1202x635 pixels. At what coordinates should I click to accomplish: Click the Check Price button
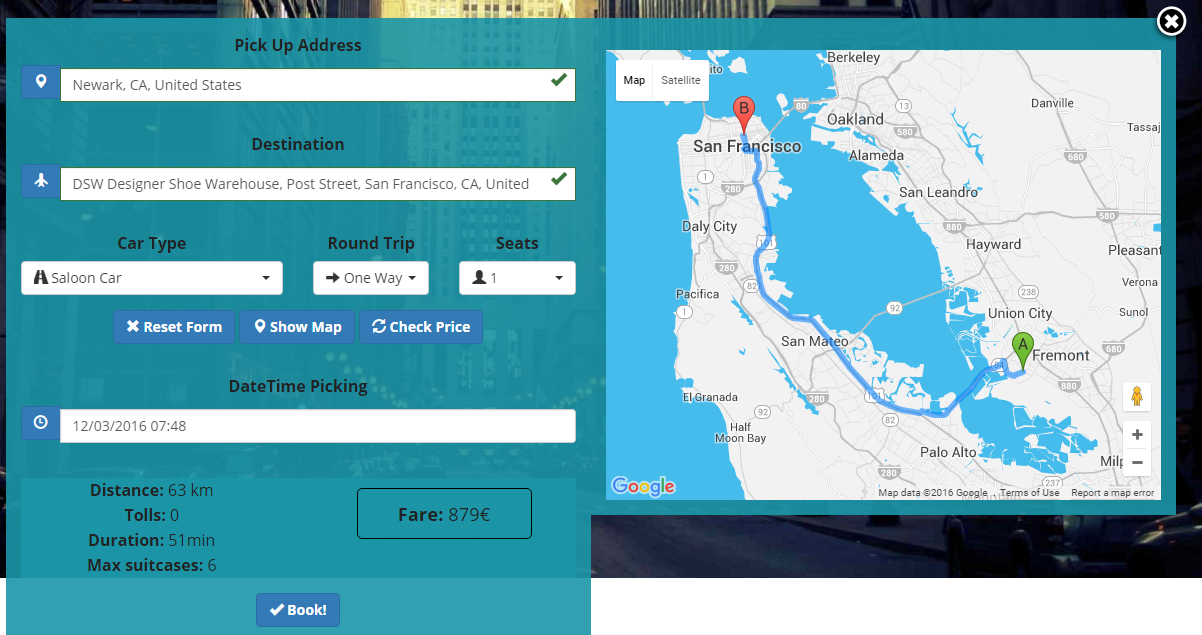coord(421,327)
